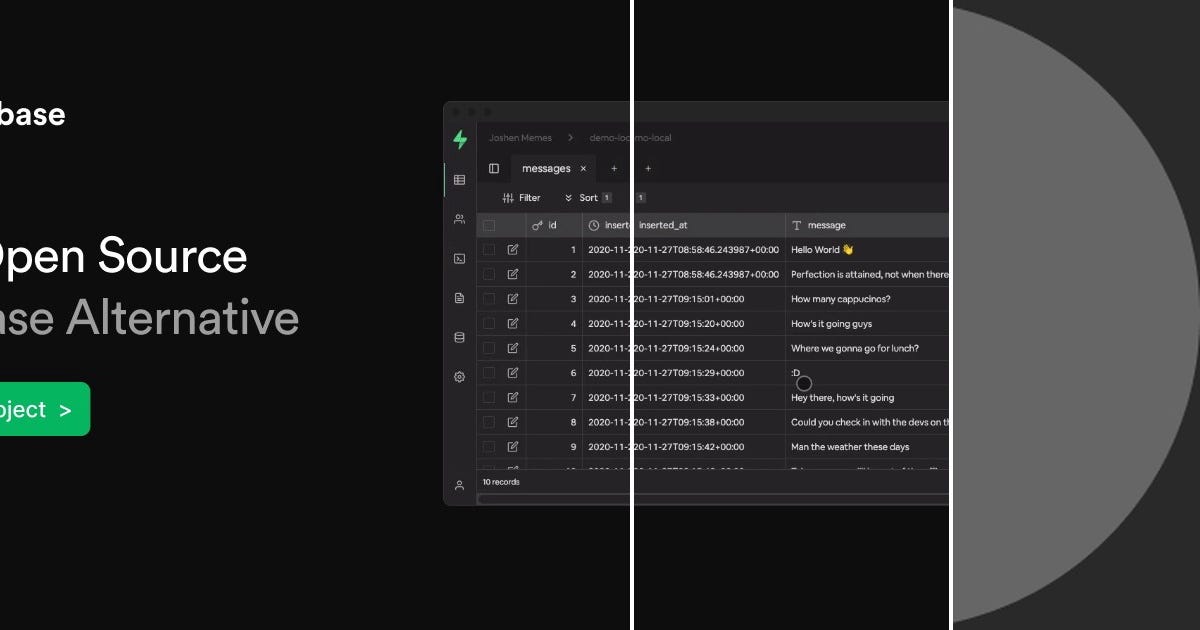Screen dimensions: 1200x630
Task: Open a new tab with the plus button
Action: (614, 168)
